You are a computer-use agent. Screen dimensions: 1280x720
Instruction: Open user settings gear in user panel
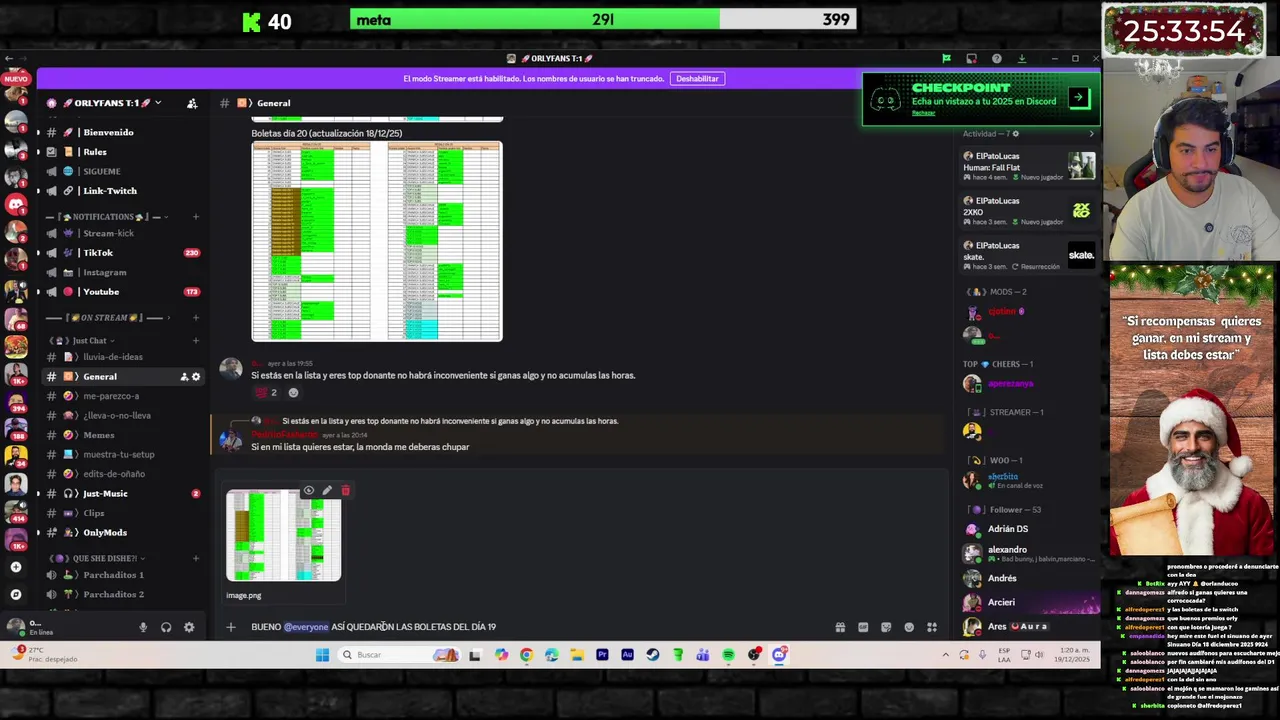pyautogui.click(x=189, y=628)
